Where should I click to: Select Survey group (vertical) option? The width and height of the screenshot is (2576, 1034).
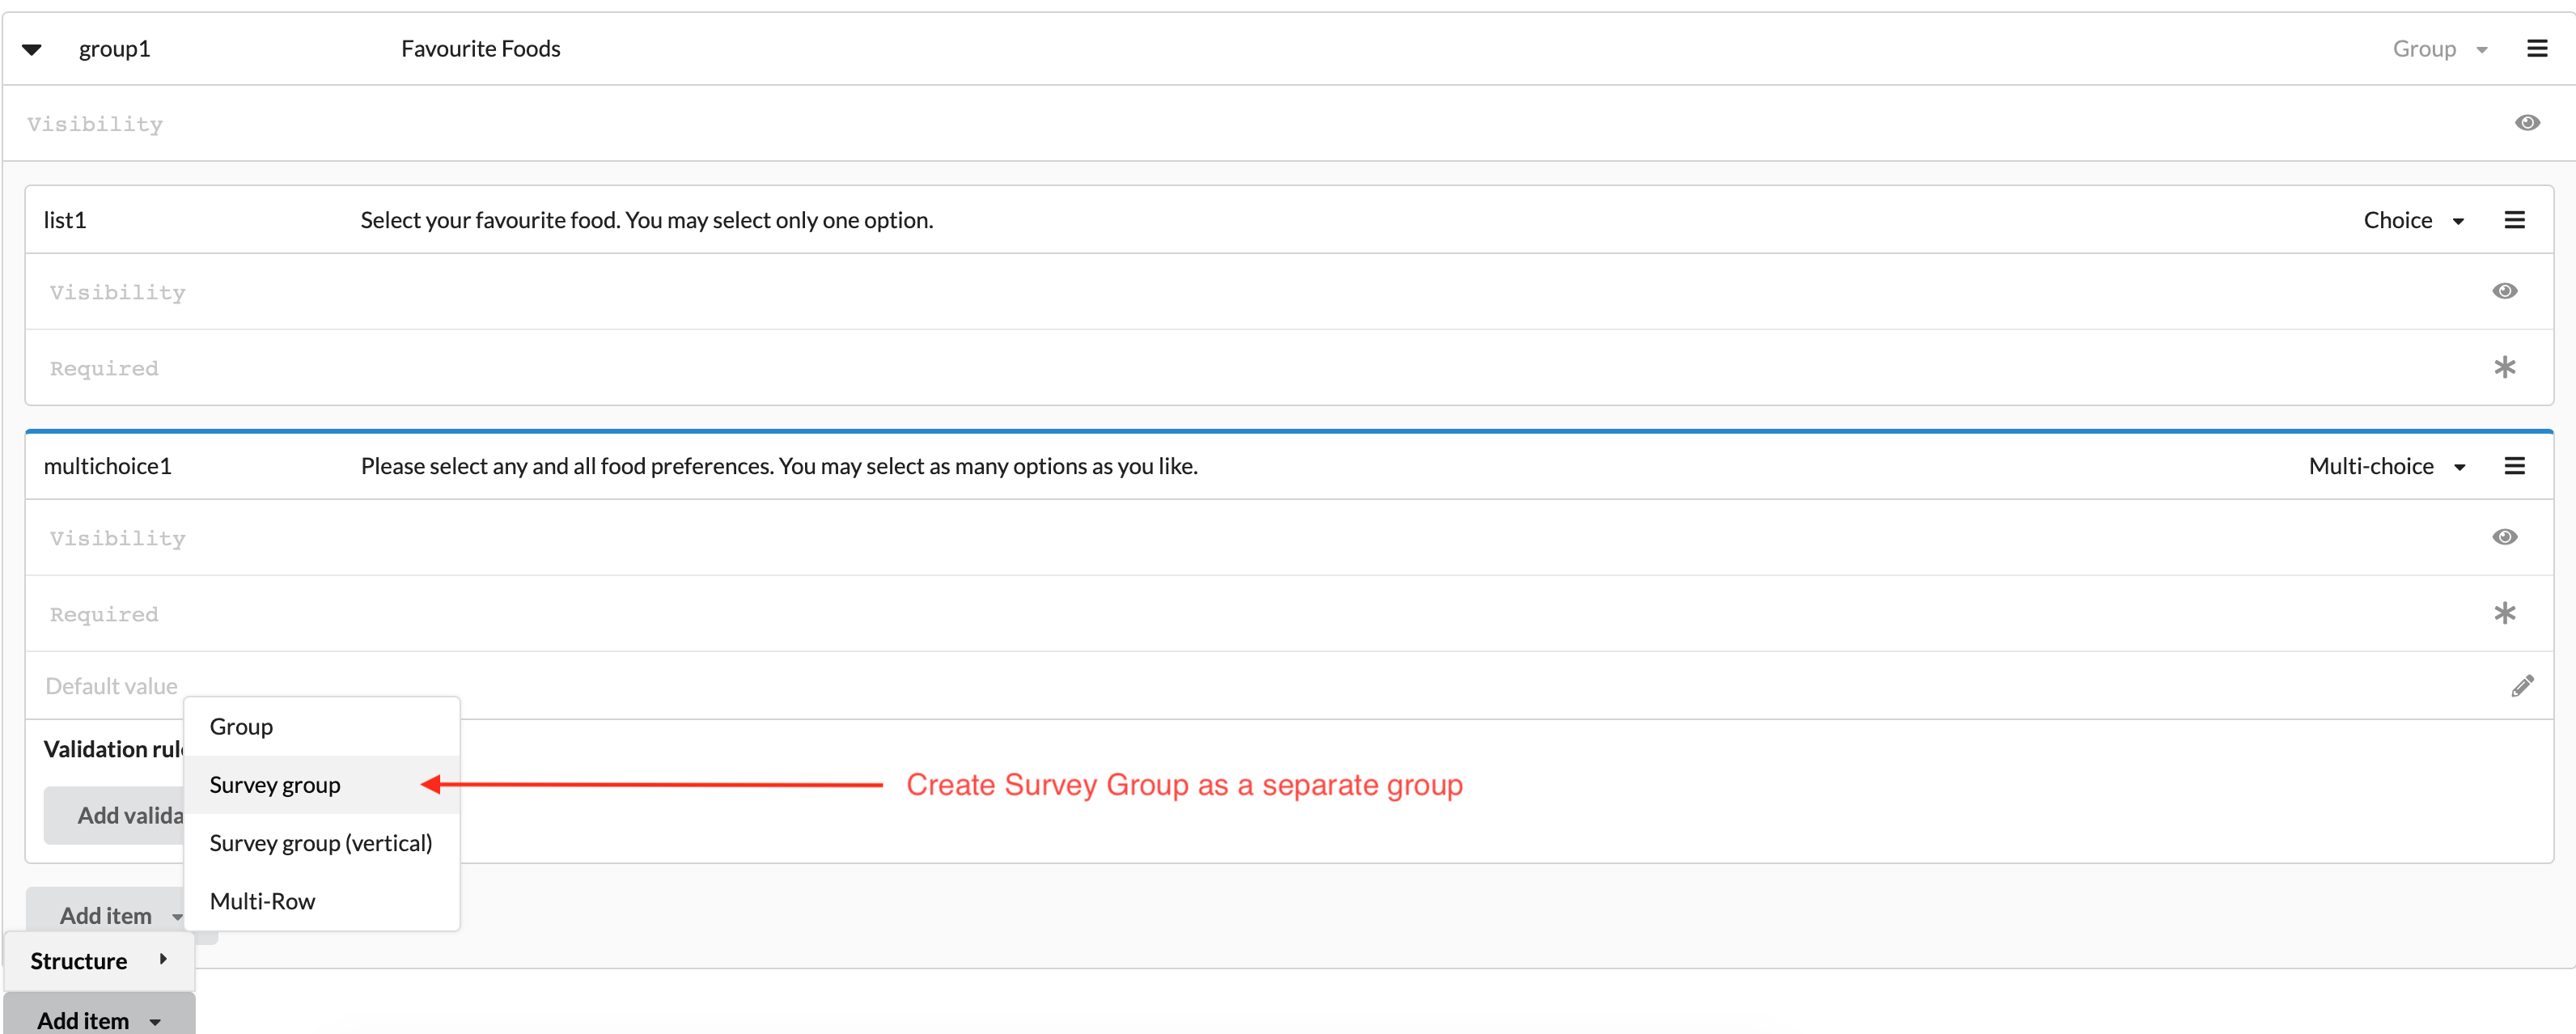coord(320,843)
